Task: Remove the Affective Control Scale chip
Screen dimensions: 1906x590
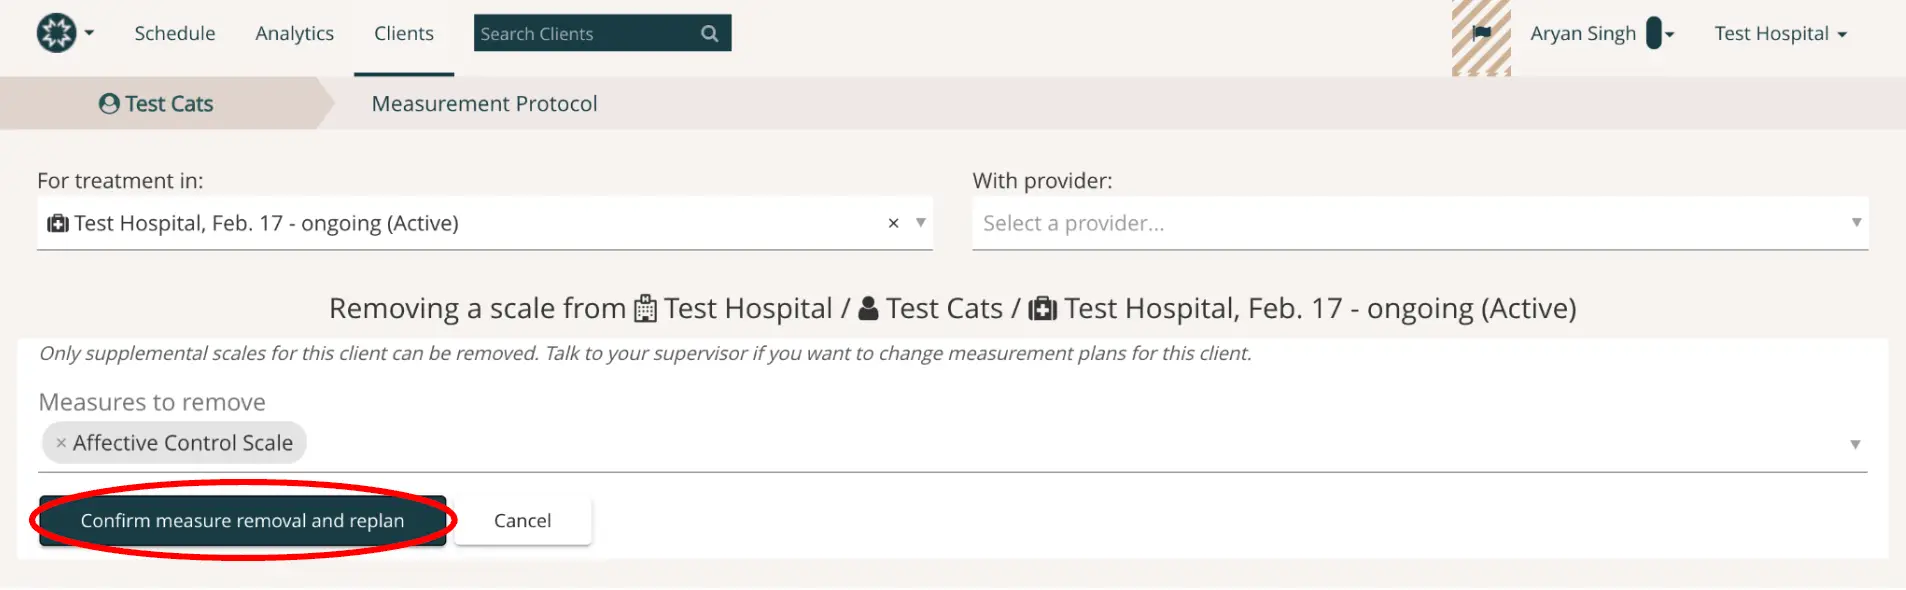Action: point(61,442)
